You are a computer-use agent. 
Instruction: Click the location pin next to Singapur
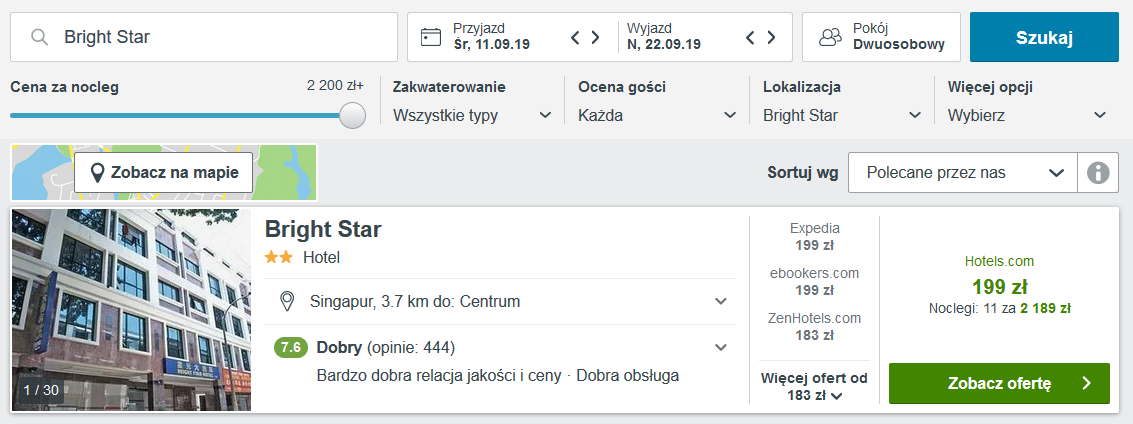(287, 301)
